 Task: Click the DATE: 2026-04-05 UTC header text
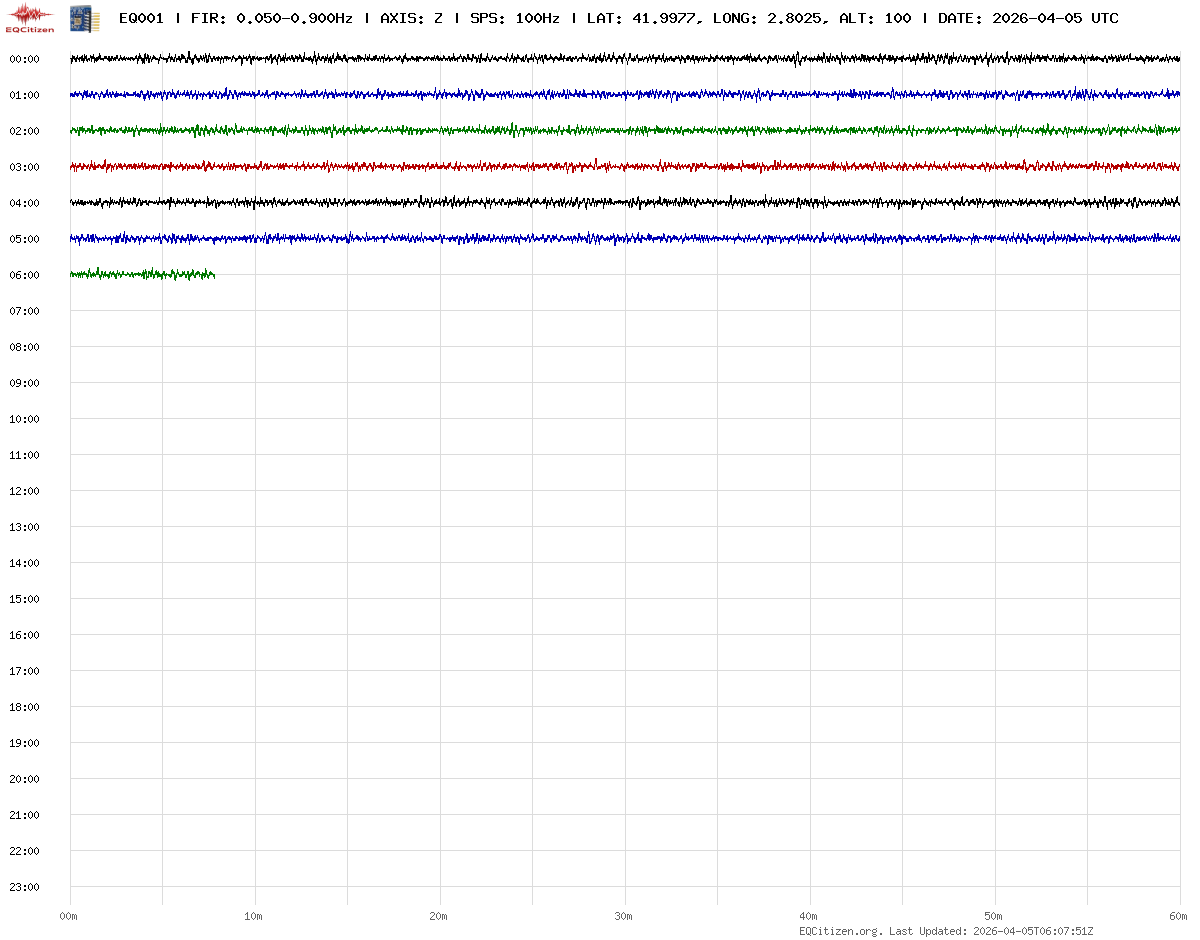point(1028,18)
